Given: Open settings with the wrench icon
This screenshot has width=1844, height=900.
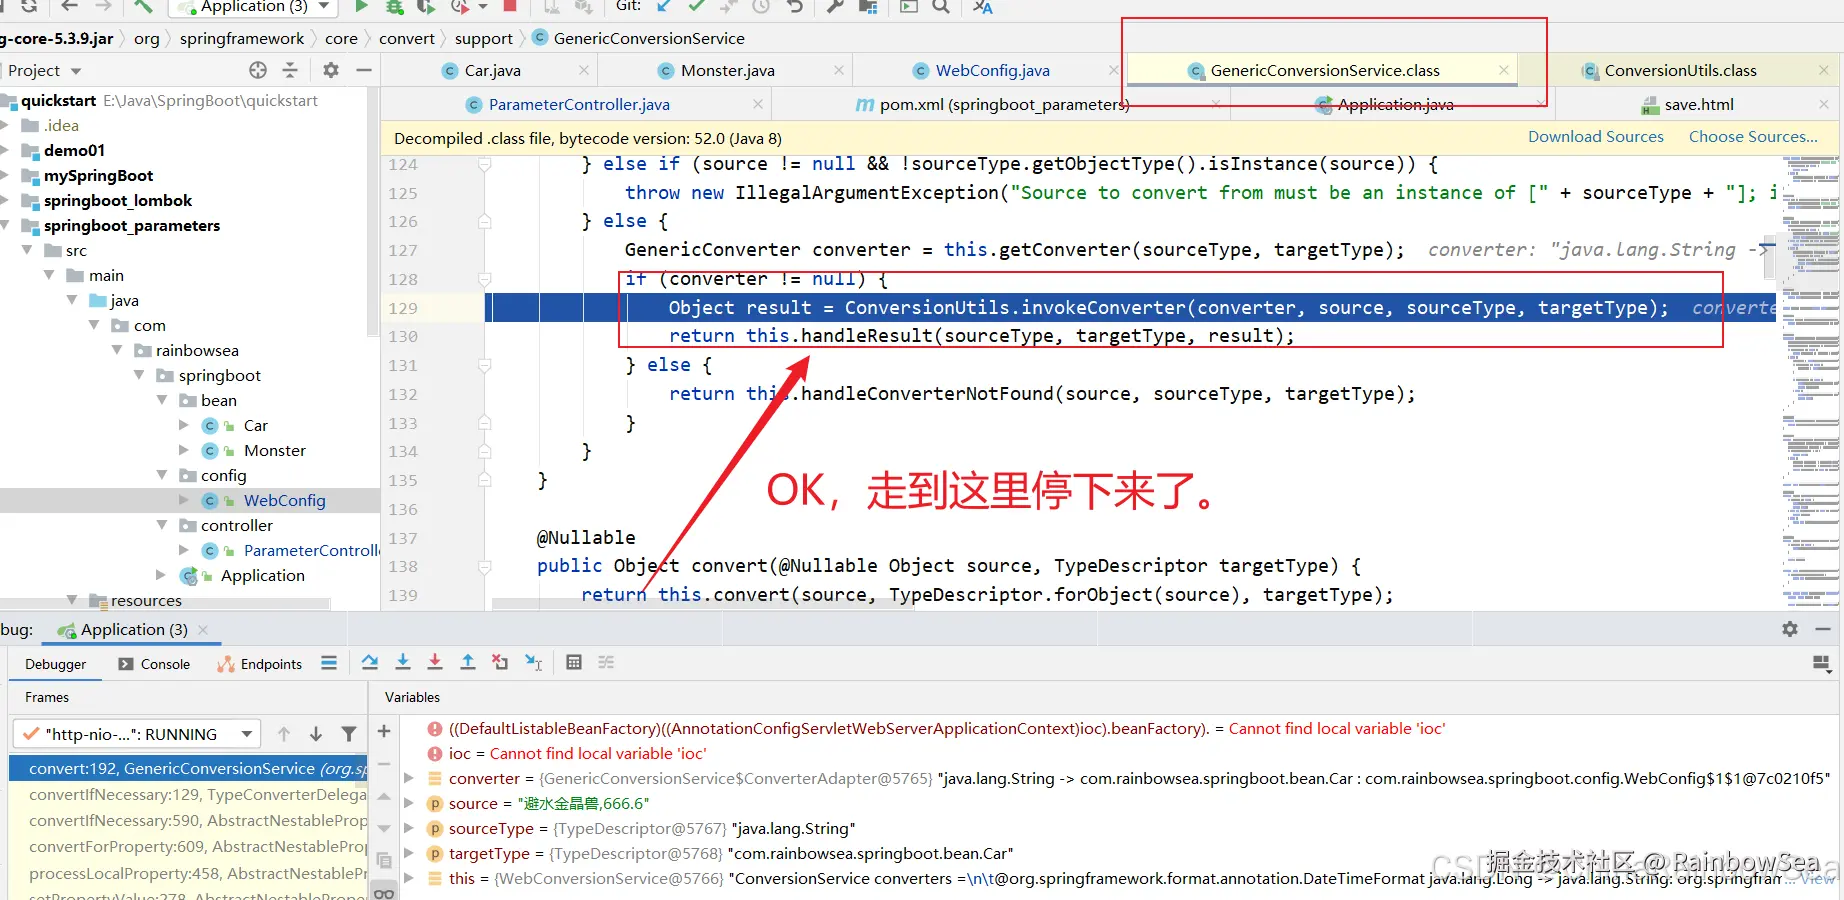Looking at the screenshot, I should 835,7.
